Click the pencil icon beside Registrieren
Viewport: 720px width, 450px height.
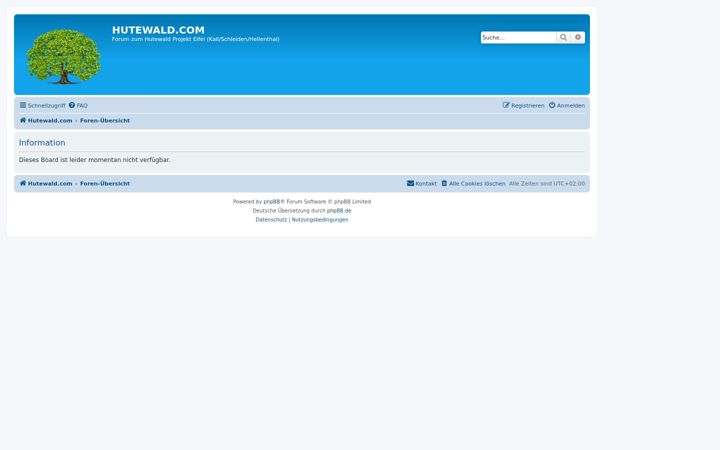(506, 105)
